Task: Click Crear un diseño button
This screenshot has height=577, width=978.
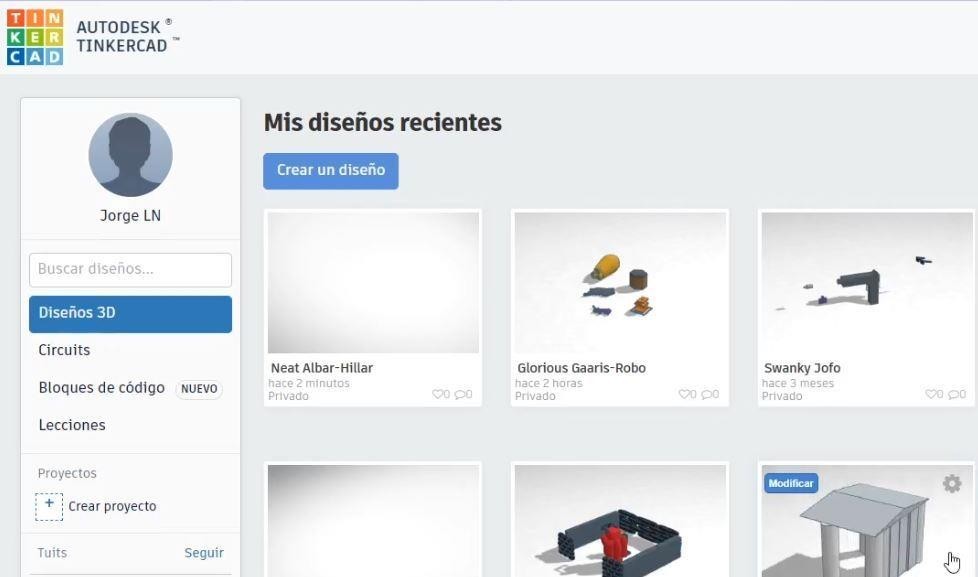Action: click(331, 170)
